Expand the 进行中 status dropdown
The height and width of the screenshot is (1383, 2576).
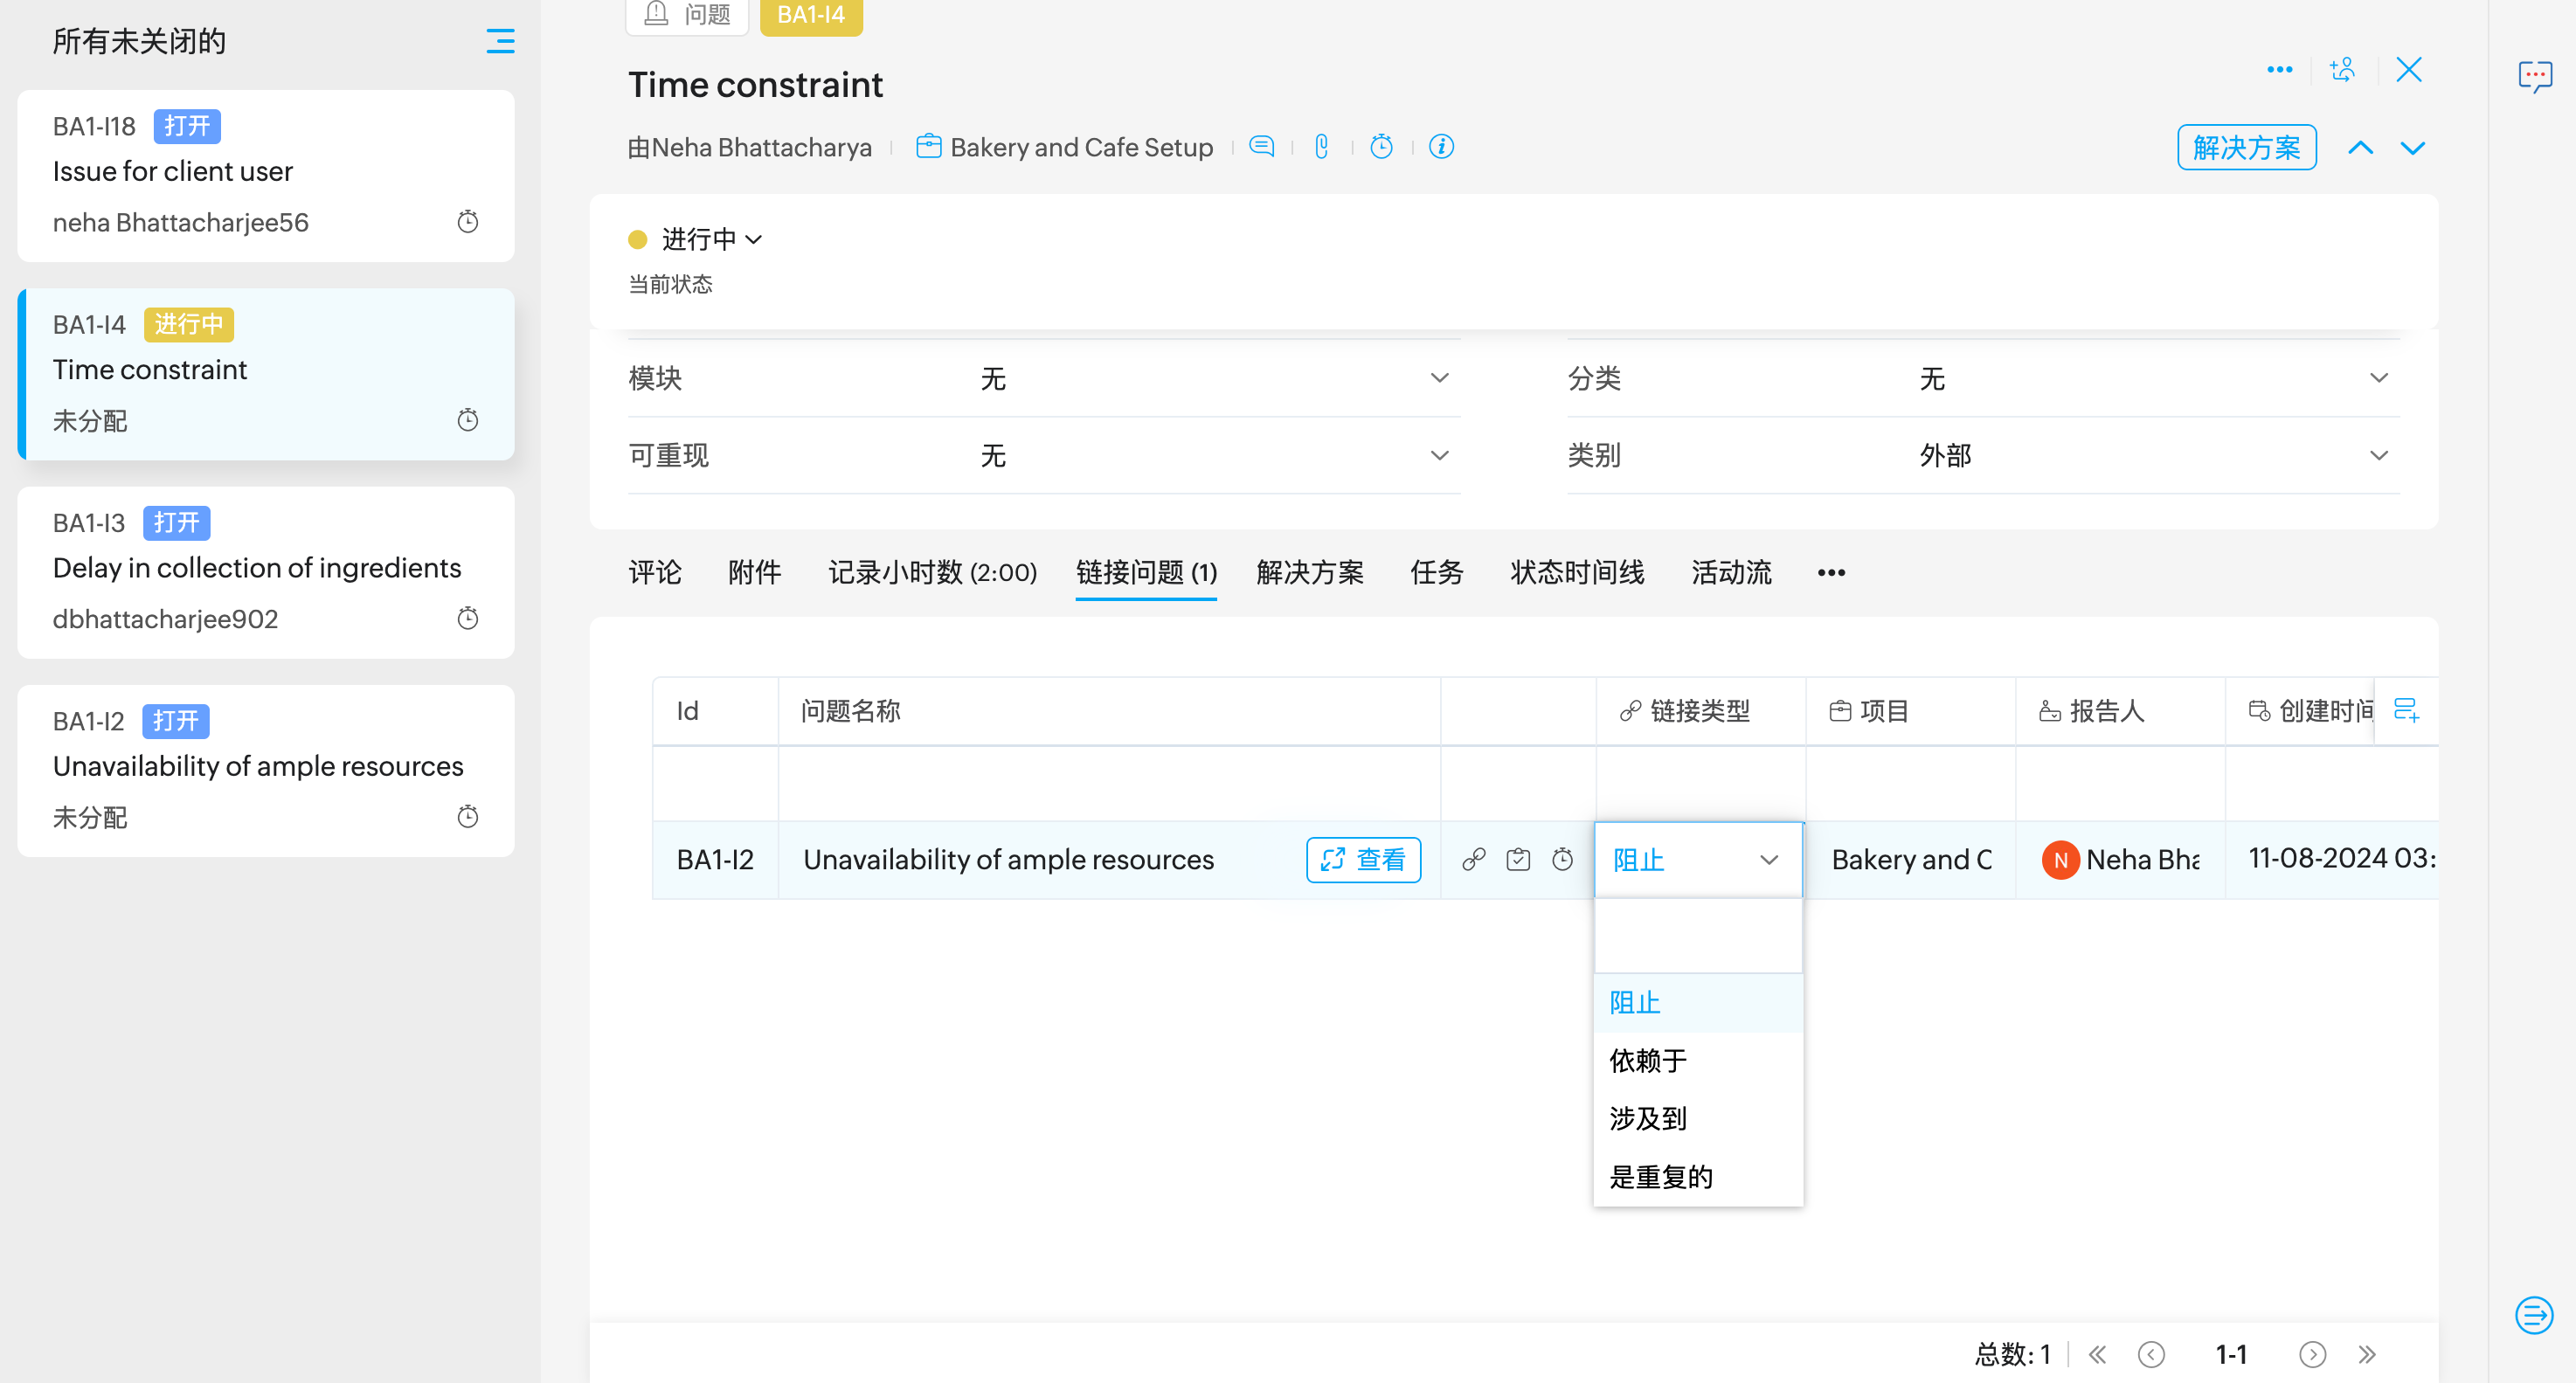click(x=711, y=239)
